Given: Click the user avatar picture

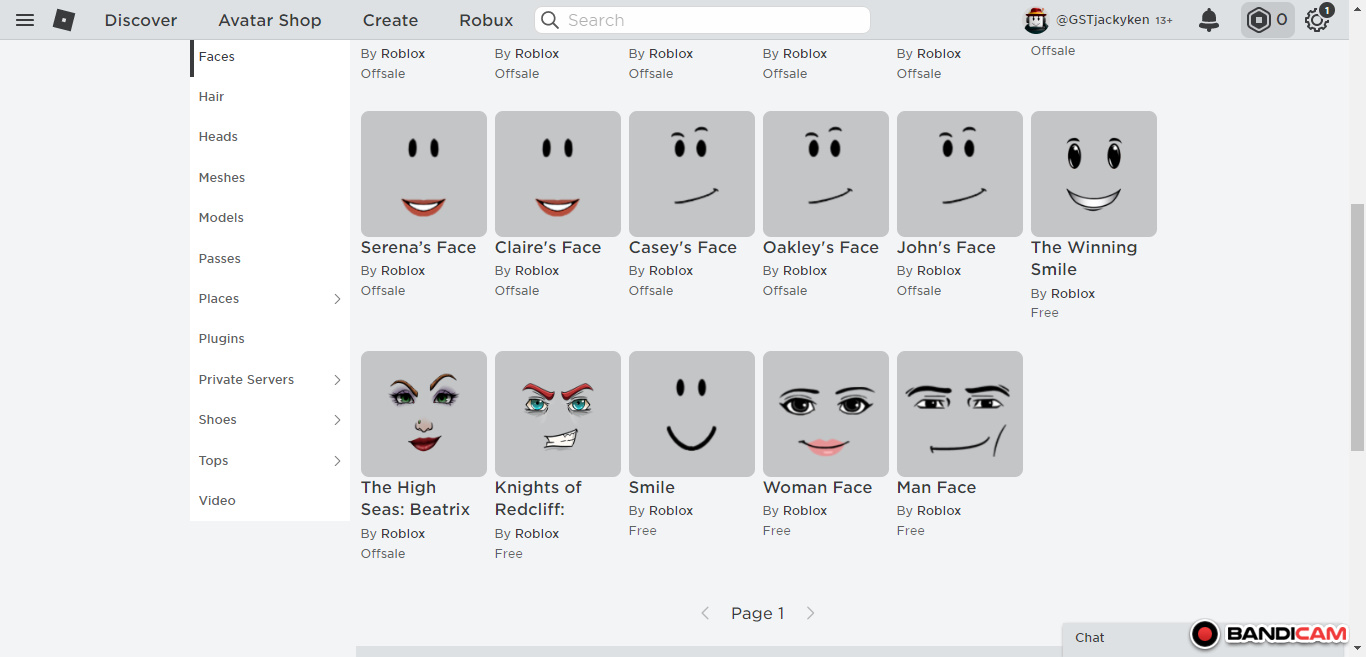Looking at the screenshot, I should coord(1036,20).
